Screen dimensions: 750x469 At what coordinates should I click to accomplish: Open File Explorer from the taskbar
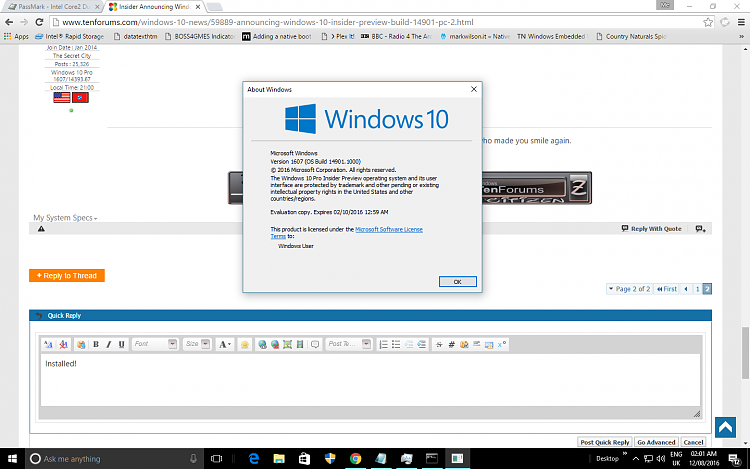click(x=279, y=458)
